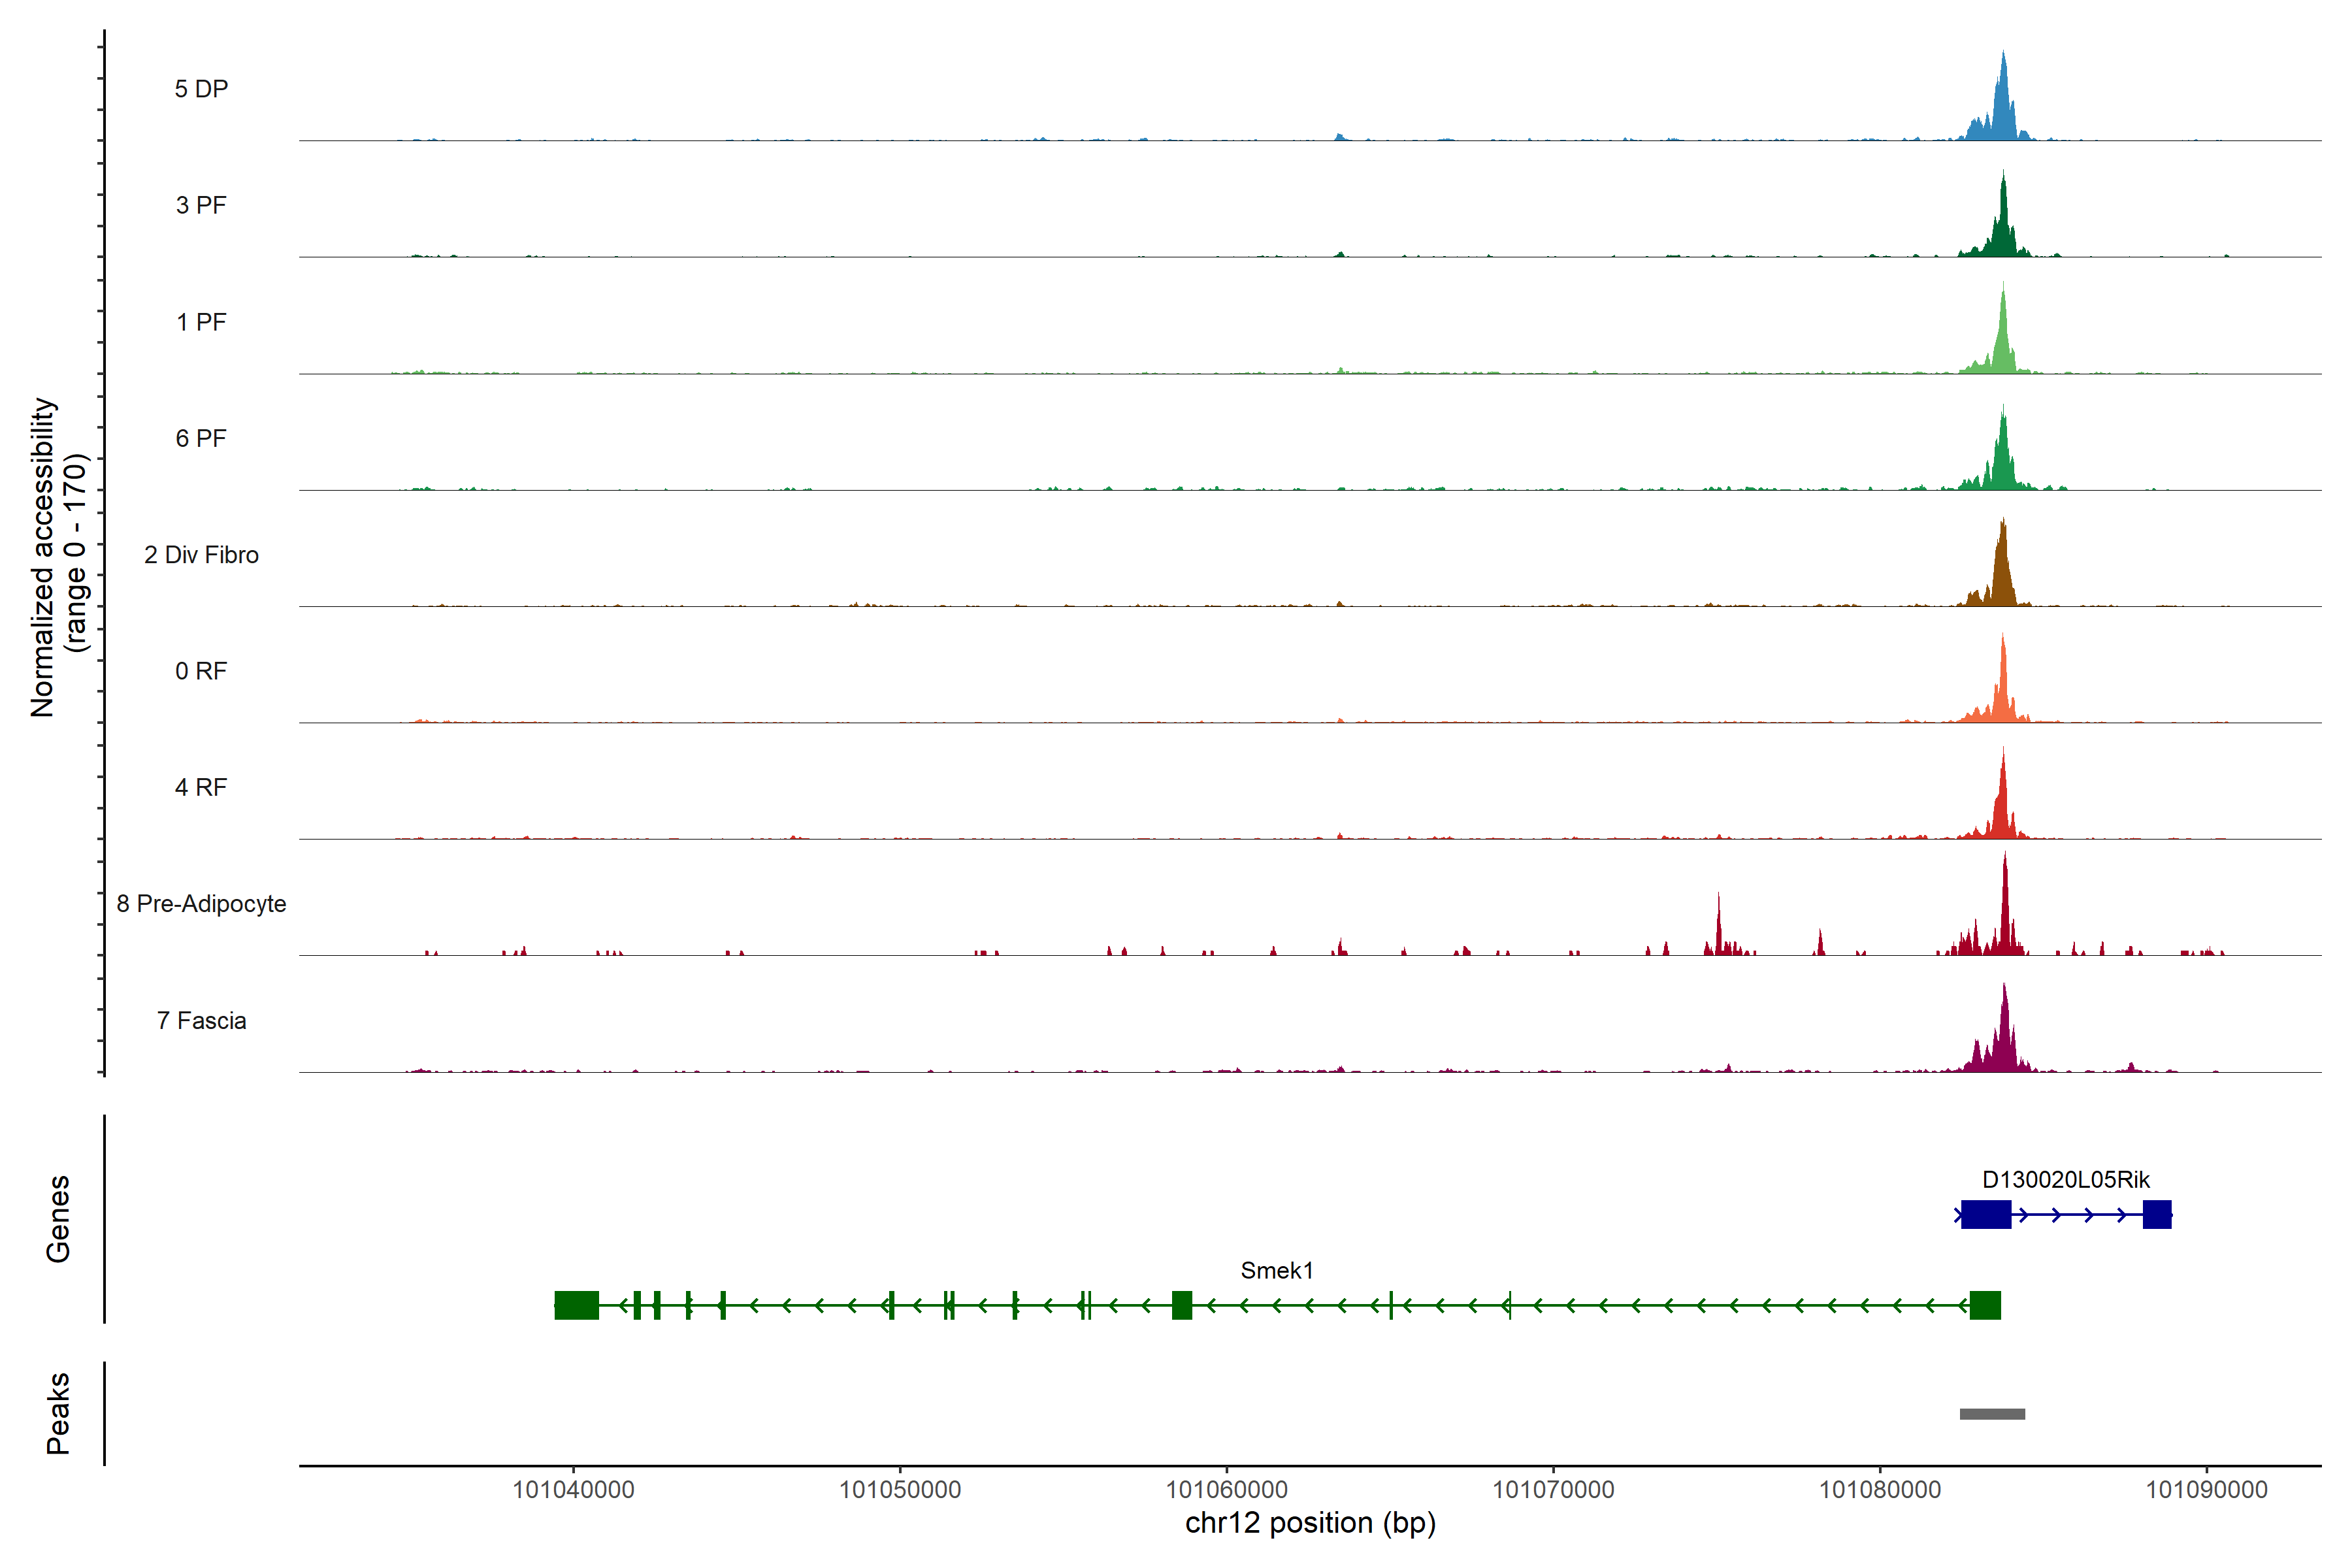The width and height of the screenshot is (2352, 1568).
Task: Select the gray peak region bar
Action: point(1992,1414)
